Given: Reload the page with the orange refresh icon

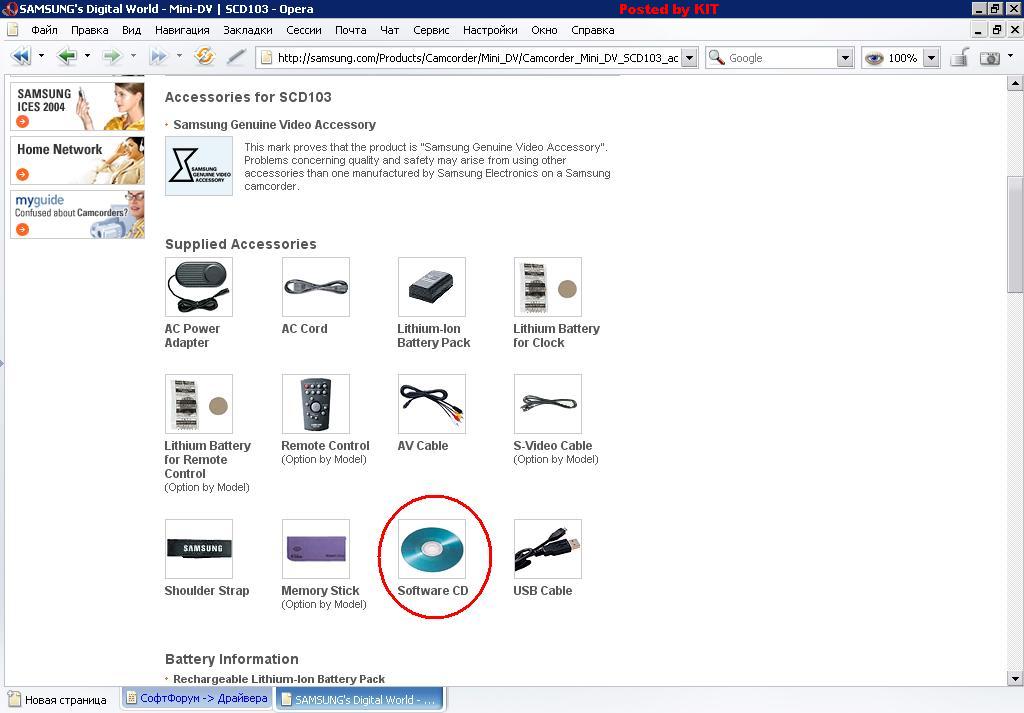Looking at the screenshot, I should point(204,56).
